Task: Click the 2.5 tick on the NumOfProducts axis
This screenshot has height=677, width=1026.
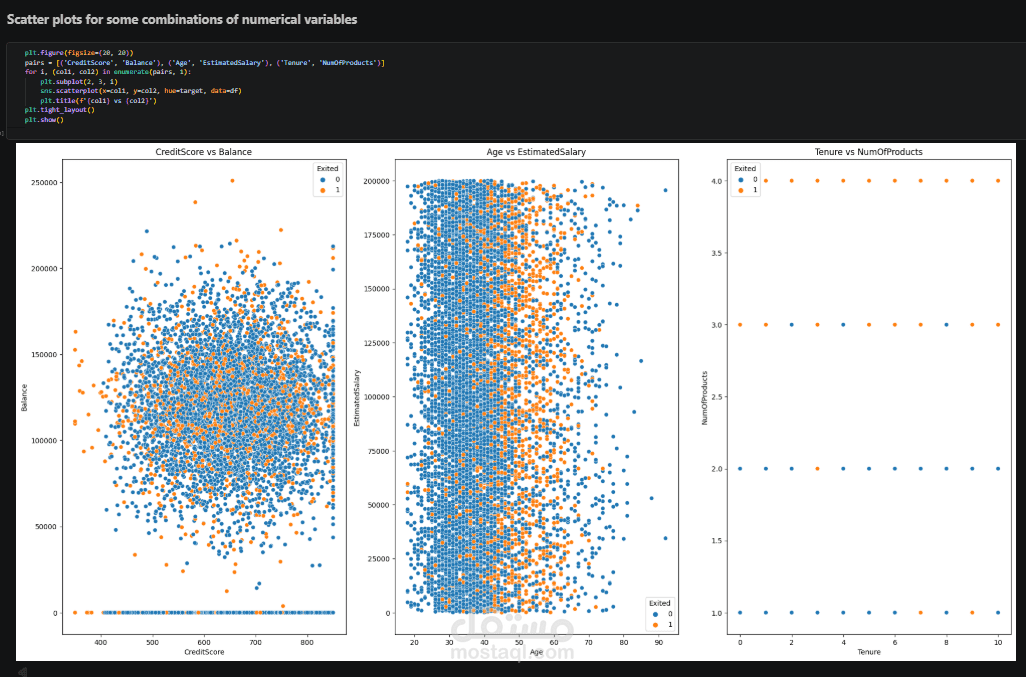Action: [x=716, y=397]
